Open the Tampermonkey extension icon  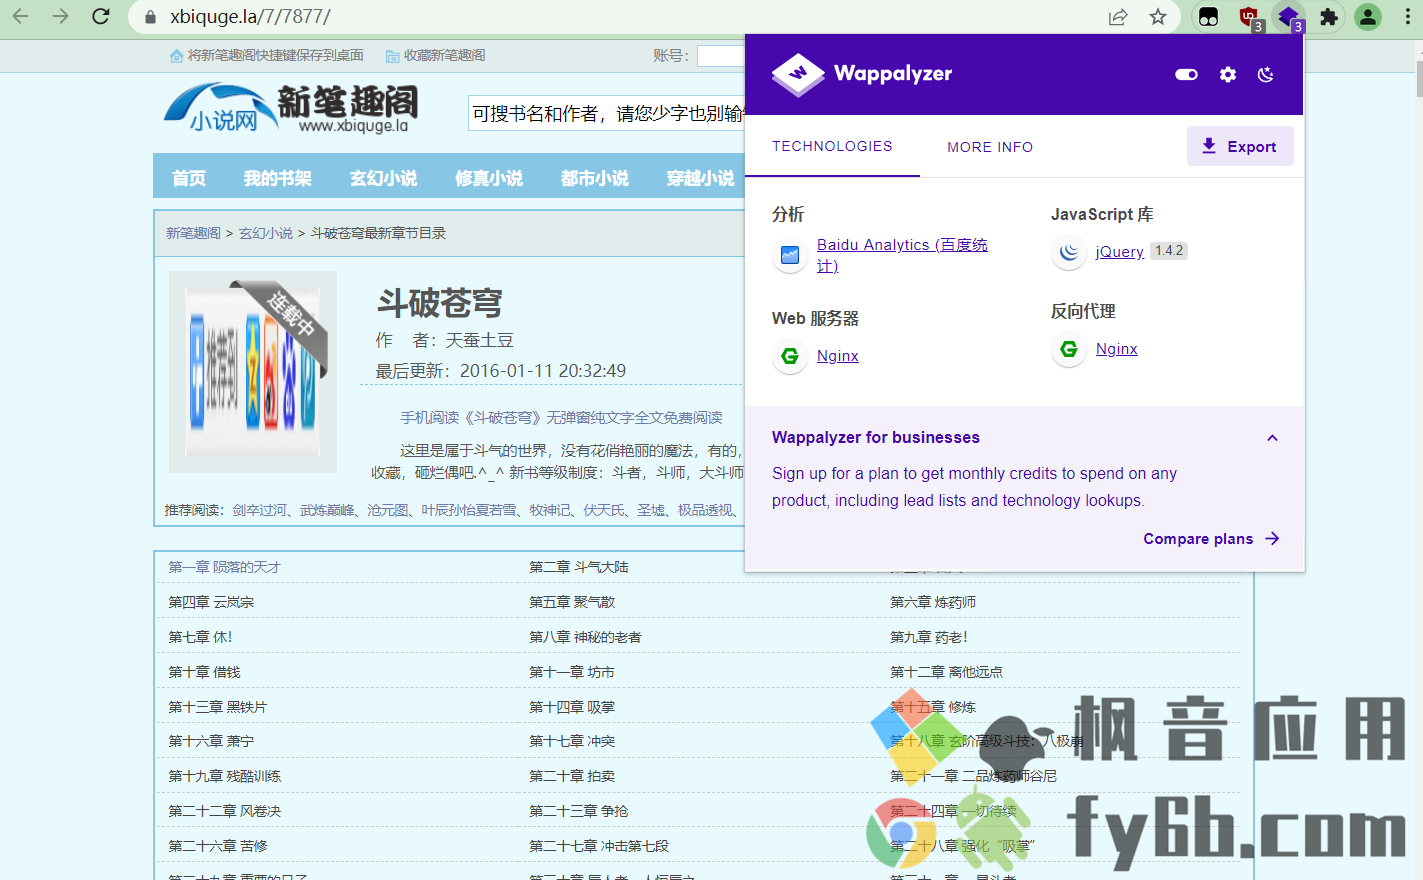tap(1209, 17)
